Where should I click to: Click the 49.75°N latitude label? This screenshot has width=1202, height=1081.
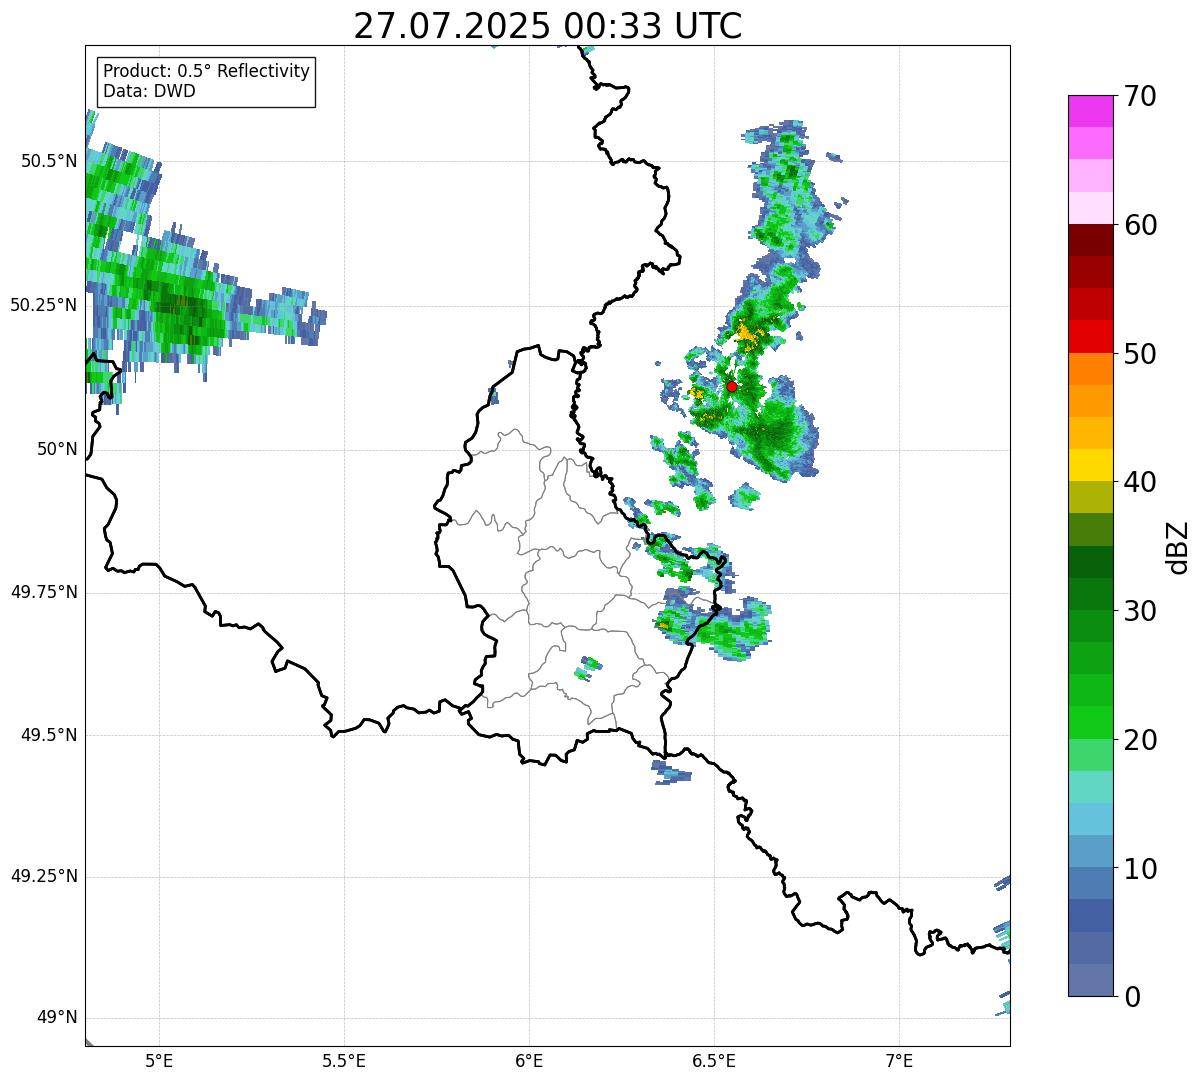click(x=43, y=592)
